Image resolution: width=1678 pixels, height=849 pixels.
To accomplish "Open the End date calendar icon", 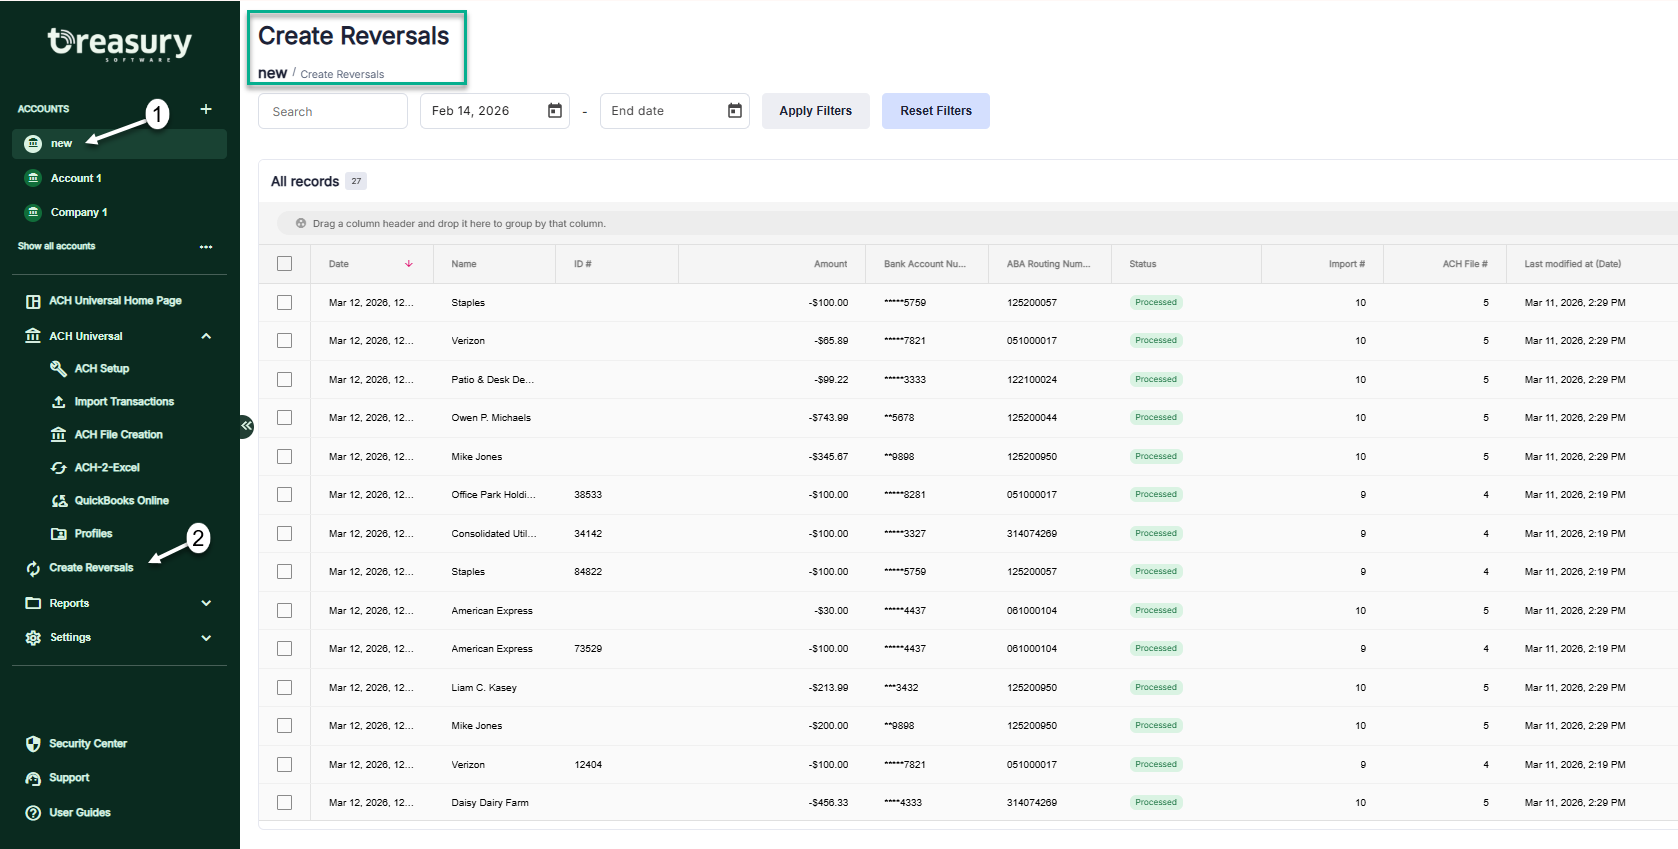I will point(735,111).
